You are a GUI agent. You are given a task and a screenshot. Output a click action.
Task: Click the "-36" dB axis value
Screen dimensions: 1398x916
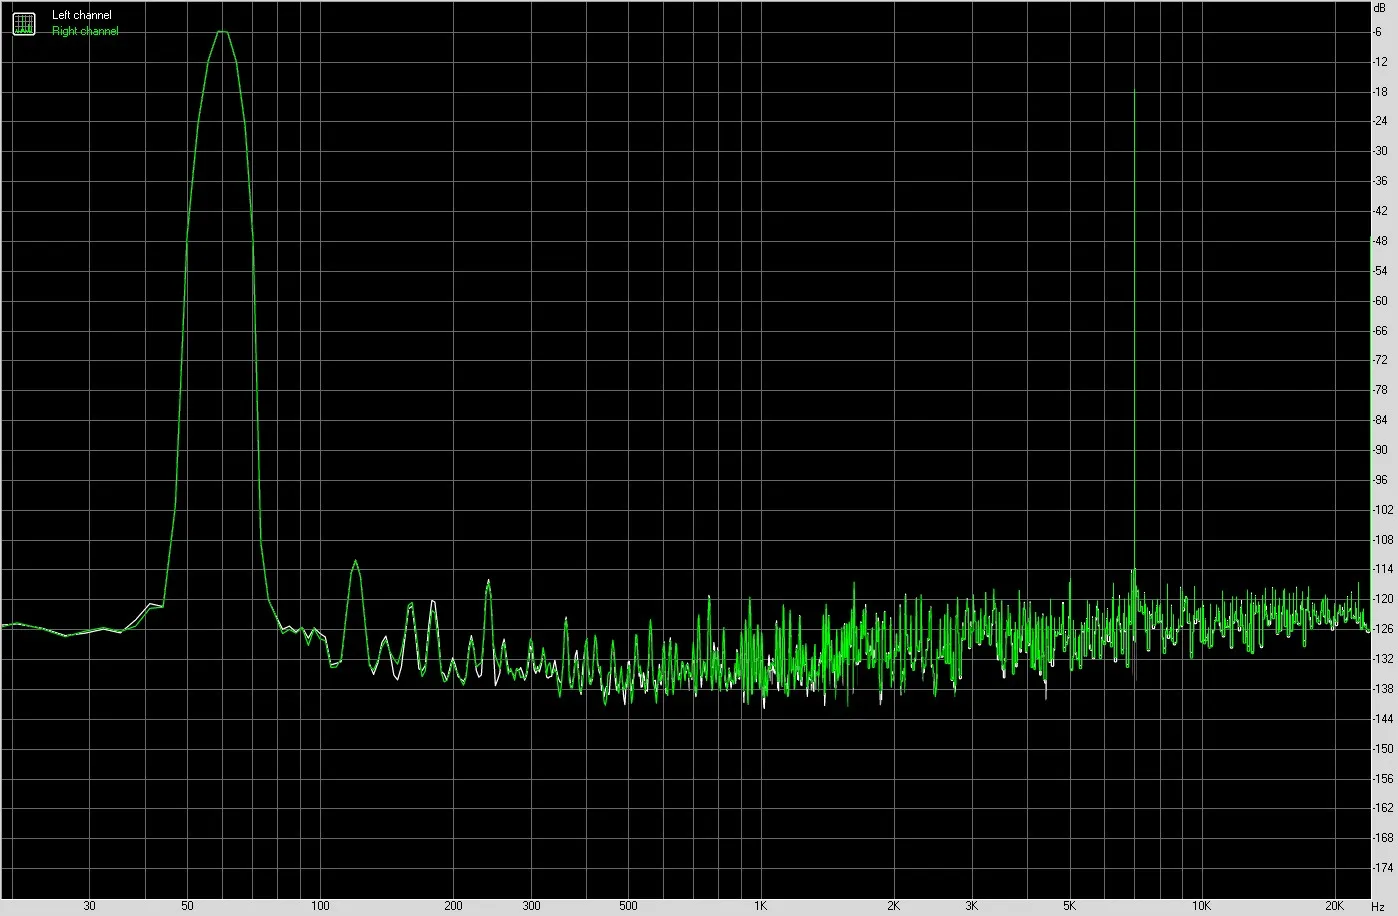[x=1380, y=181]
